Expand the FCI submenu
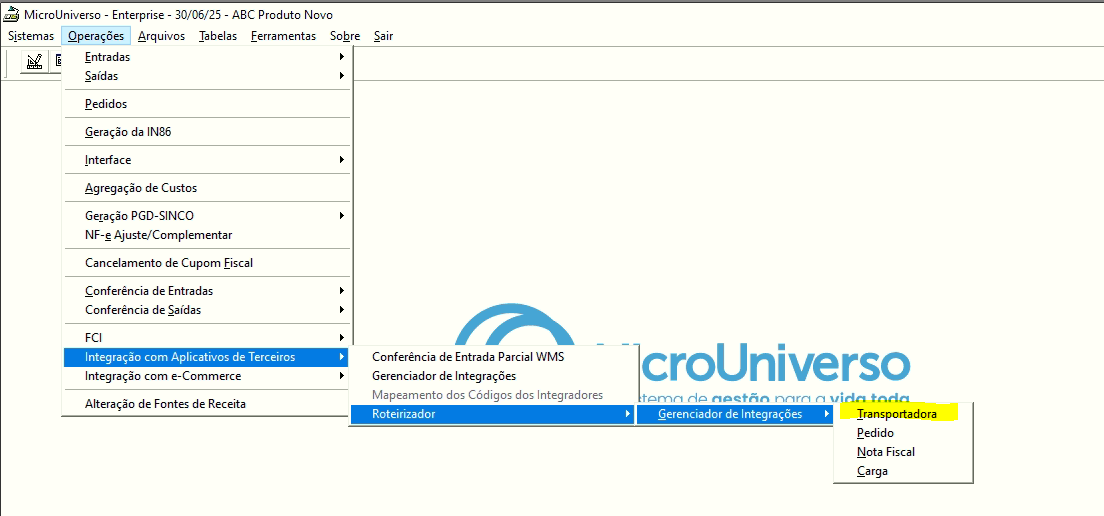The image size is (1104, 516). coord(207,338)
